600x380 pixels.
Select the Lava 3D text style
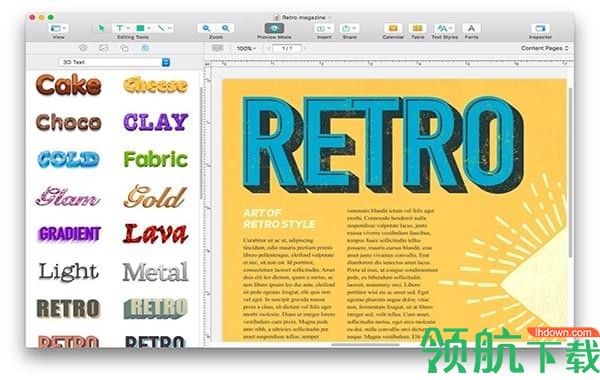[155, 233]
